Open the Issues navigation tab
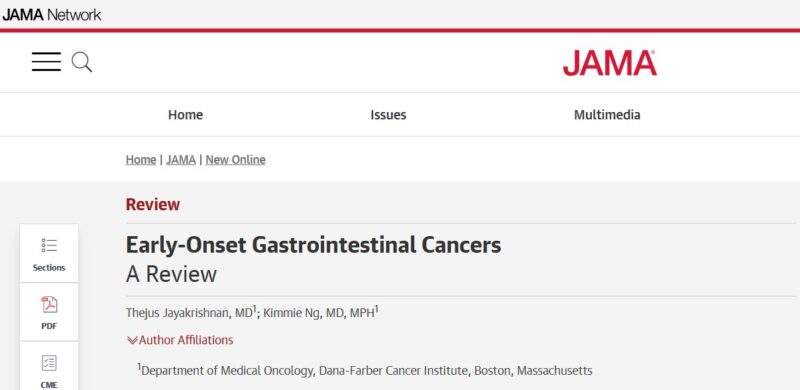This screenshot has width=800, height=390. point(388,115)
